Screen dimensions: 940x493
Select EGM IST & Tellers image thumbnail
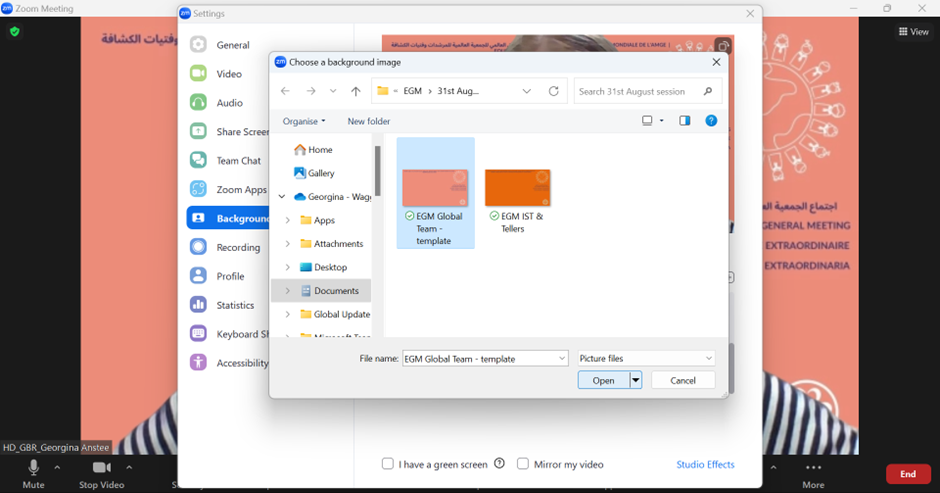(518, 188)
